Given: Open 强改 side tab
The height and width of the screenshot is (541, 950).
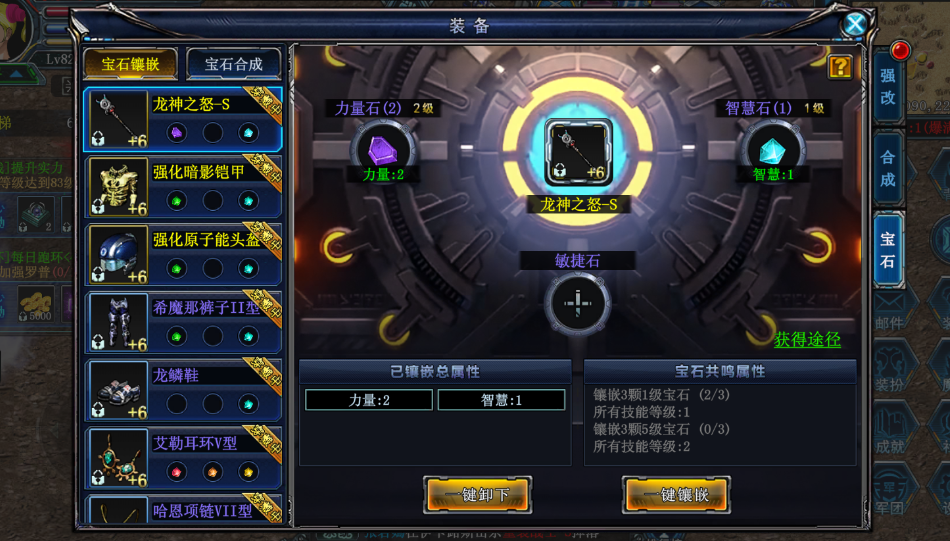Looking at the screenshot, I should 888,86.
